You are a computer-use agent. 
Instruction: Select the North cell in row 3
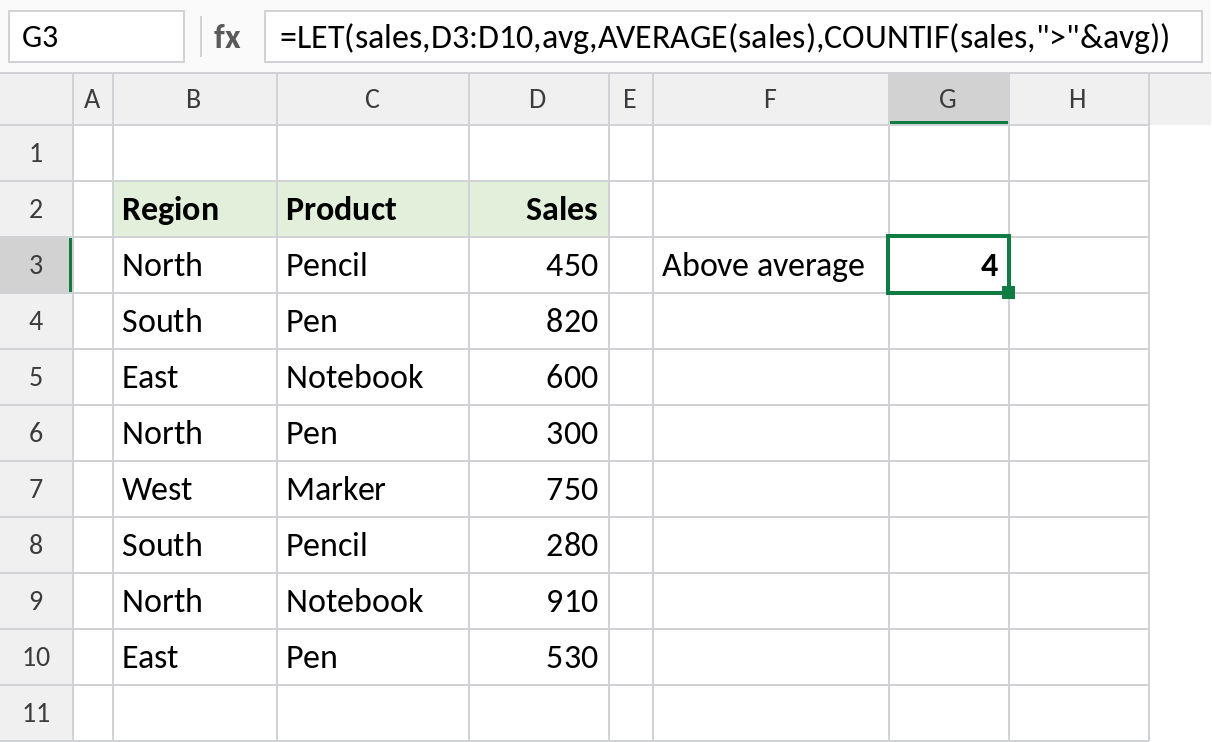(195, 265)
